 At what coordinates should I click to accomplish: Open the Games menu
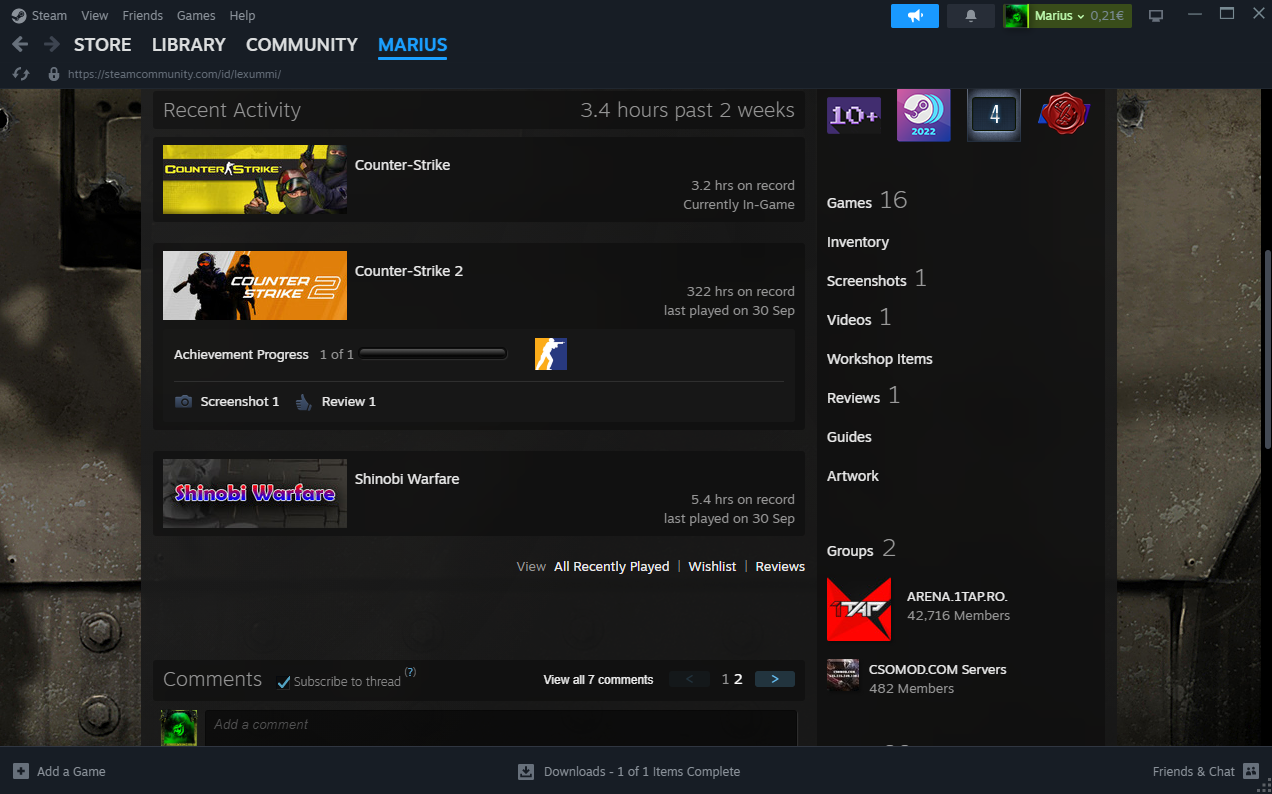196,16
